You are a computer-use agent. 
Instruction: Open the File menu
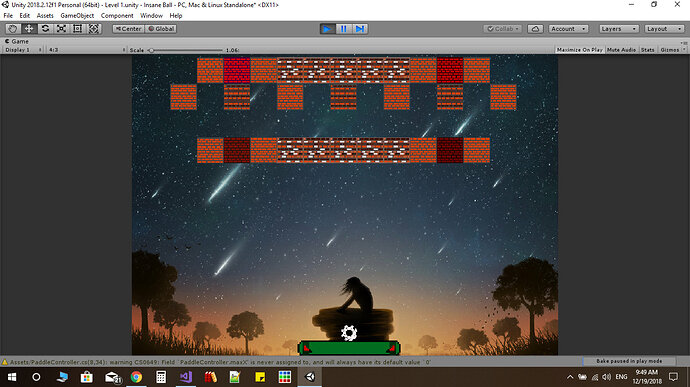[8, 15]
